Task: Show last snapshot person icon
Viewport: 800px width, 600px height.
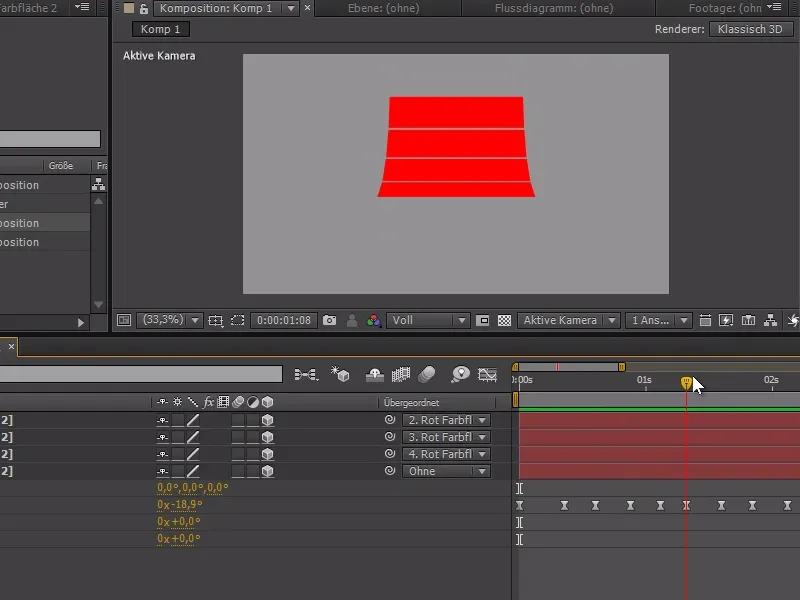Action: (352, 320)
